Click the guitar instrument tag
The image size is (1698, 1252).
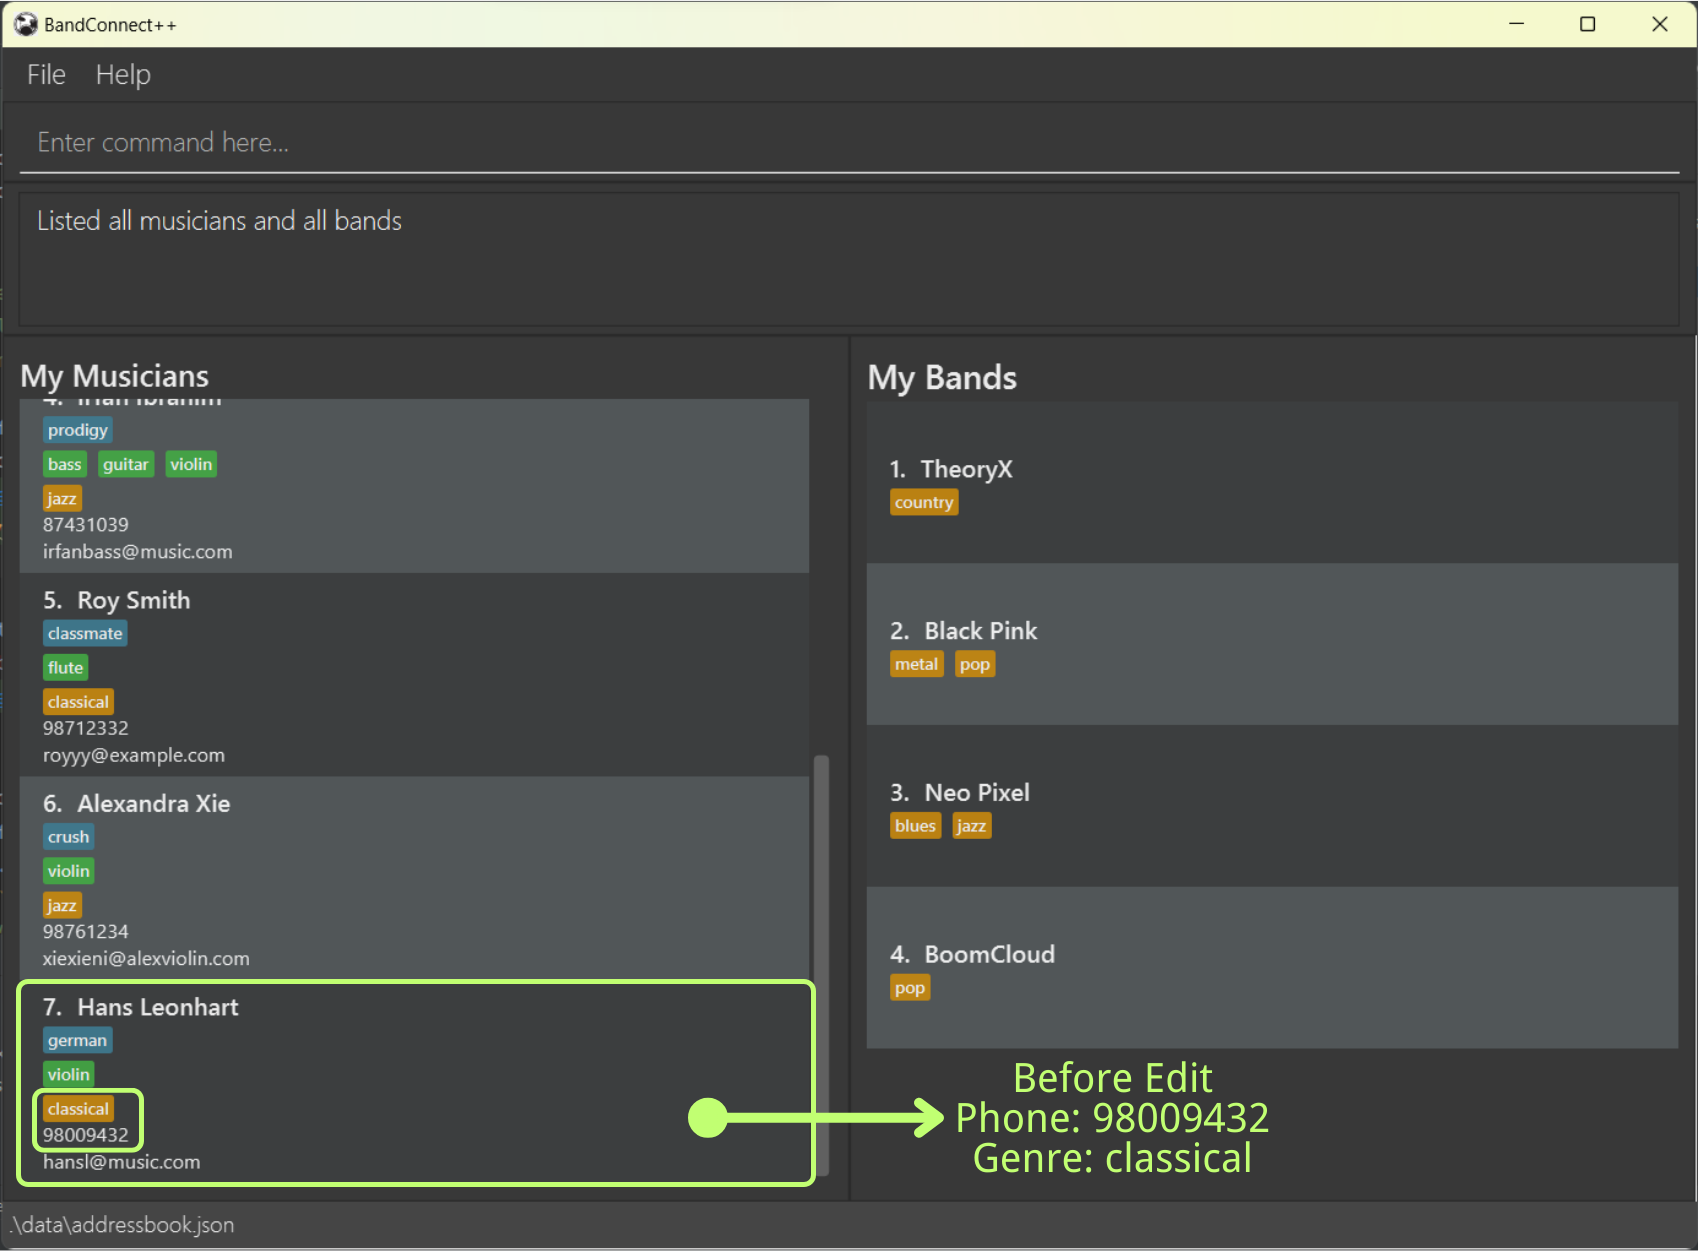click(x=126, y=464)
